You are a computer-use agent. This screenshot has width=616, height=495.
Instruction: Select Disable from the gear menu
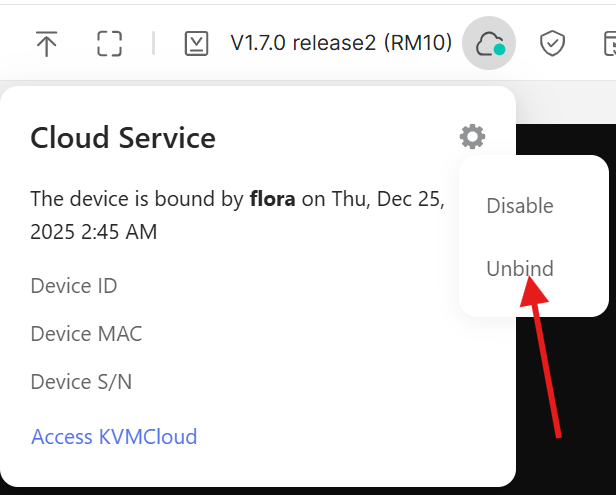pos(519,206)
